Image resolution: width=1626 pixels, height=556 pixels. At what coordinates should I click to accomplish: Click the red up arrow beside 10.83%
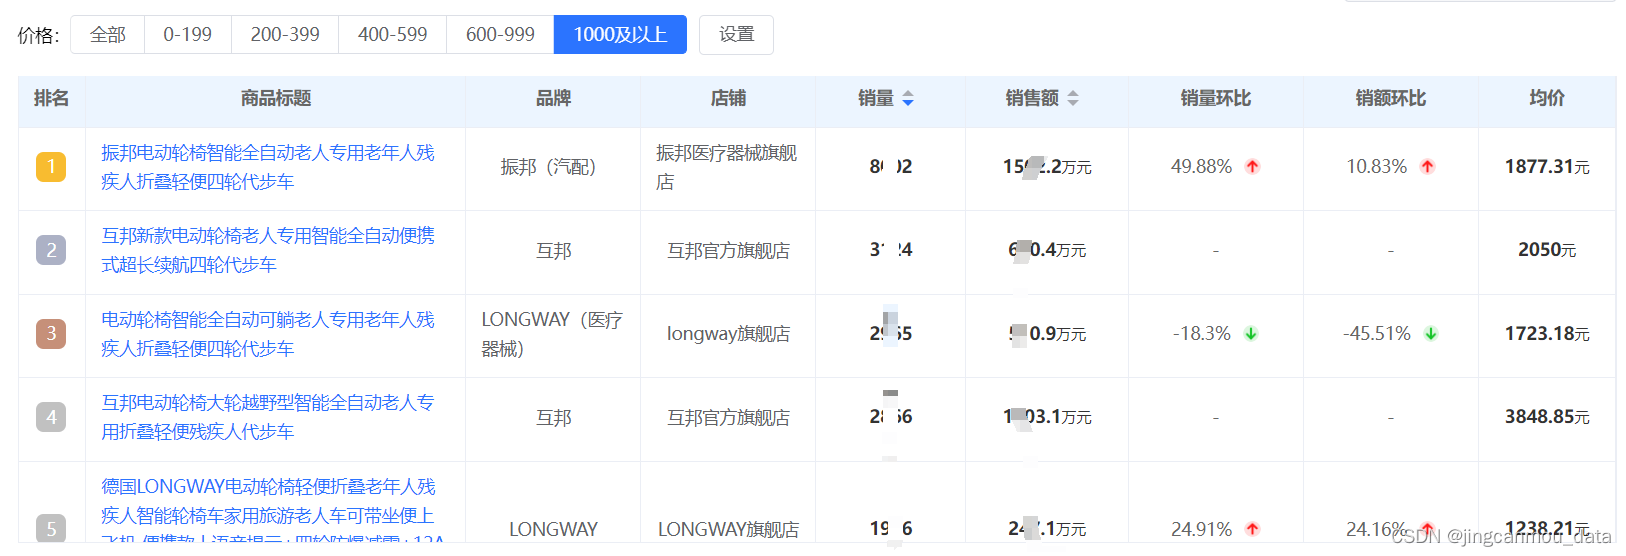point(1427,167)
